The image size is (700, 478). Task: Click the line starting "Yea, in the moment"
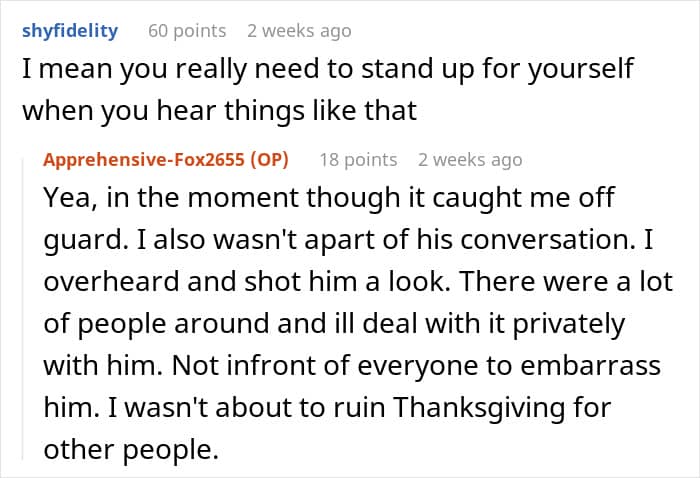coord(328,198)
